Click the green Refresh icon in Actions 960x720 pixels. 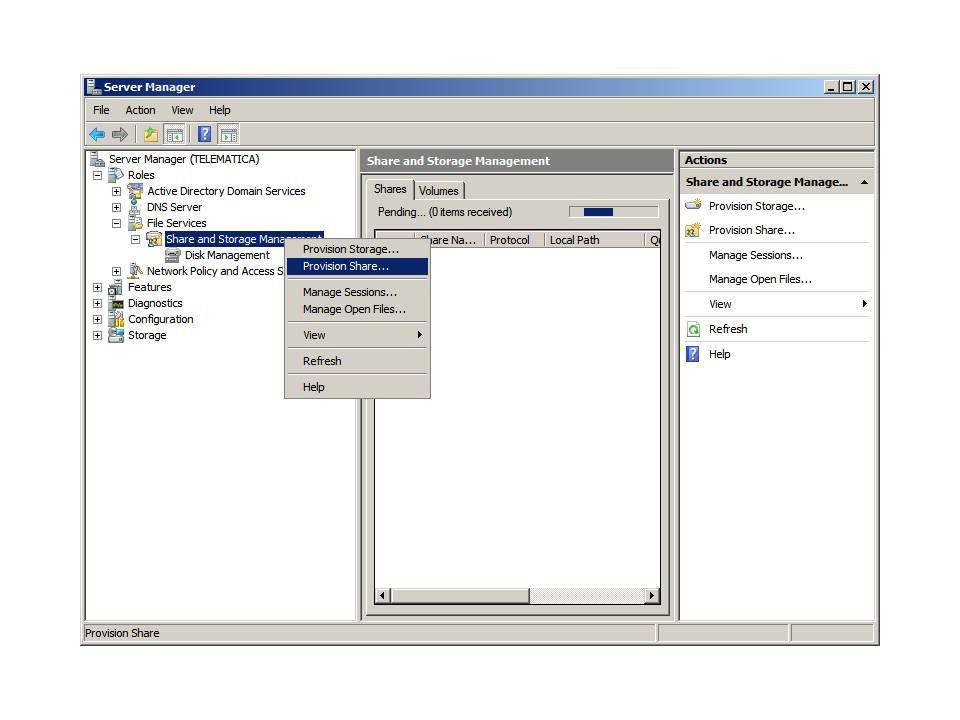pyautogui.click(x=693, y=329)
